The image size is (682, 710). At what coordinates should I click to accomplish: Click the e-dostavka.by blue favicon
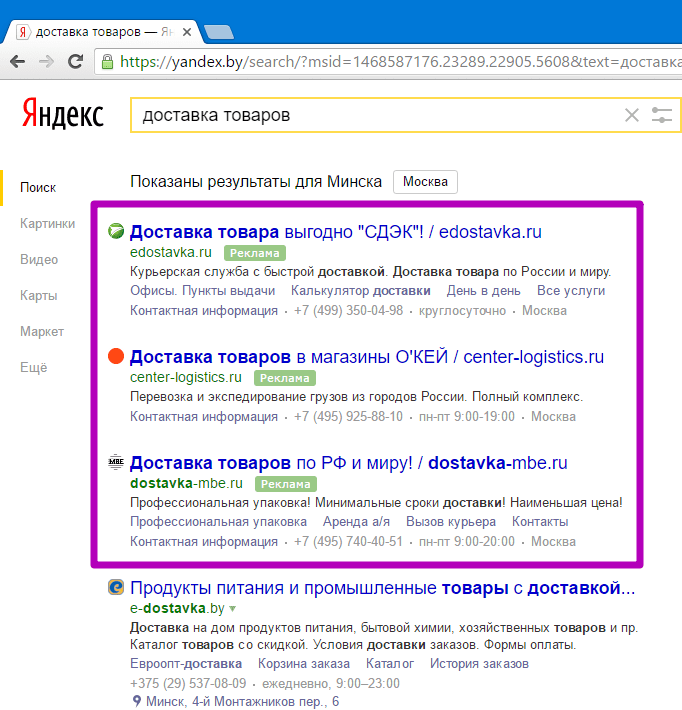pos(116,587)
